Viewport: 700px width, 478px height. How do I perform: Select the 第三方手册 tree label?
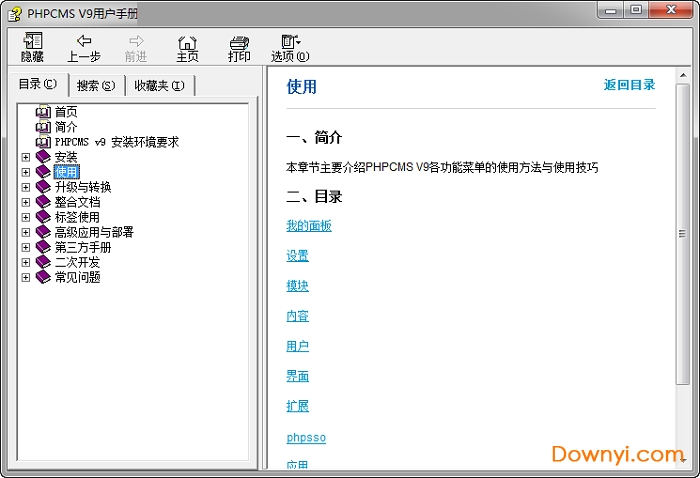point(83,247)
